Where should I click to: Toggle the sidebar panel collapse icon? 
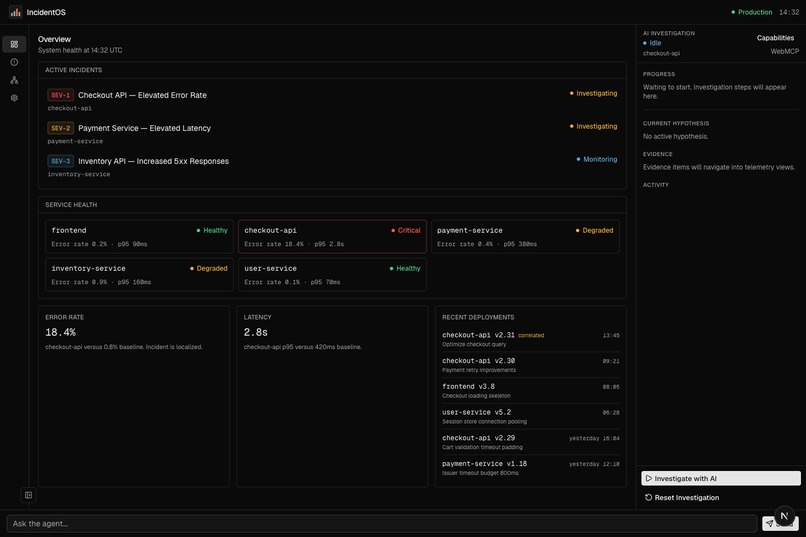29,495
